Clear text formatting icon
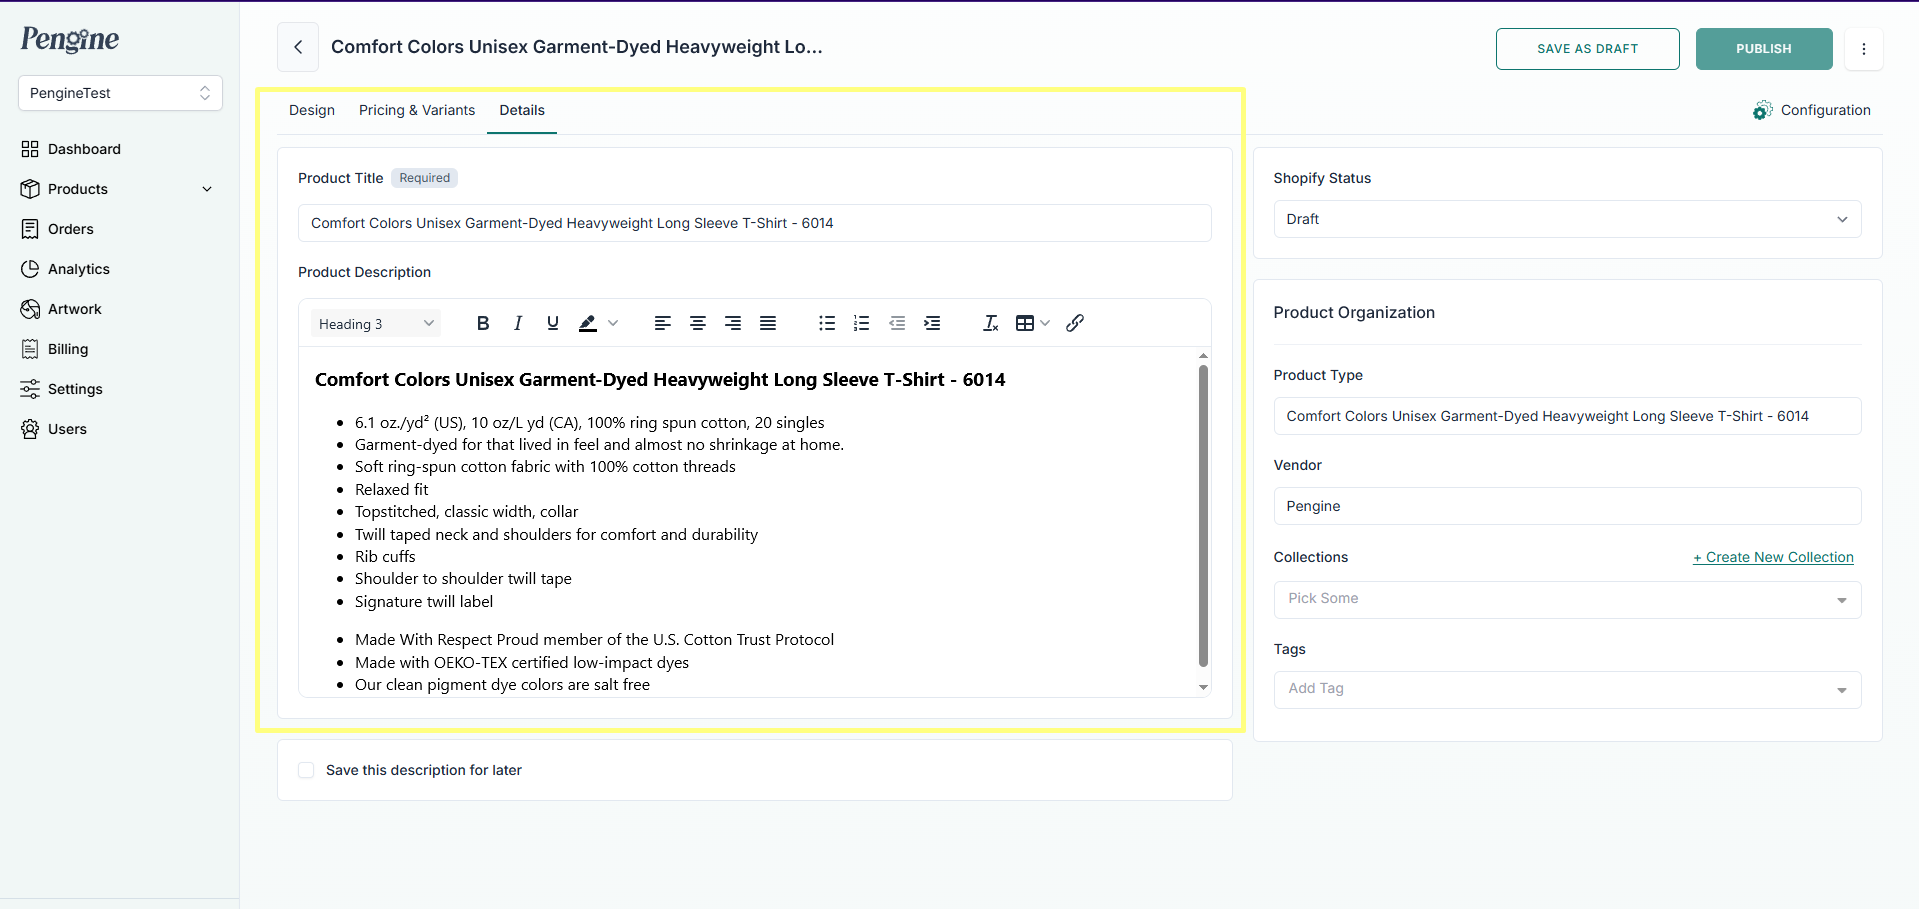The height and width of the screenshot is (909, 1919). pos(990,323)
